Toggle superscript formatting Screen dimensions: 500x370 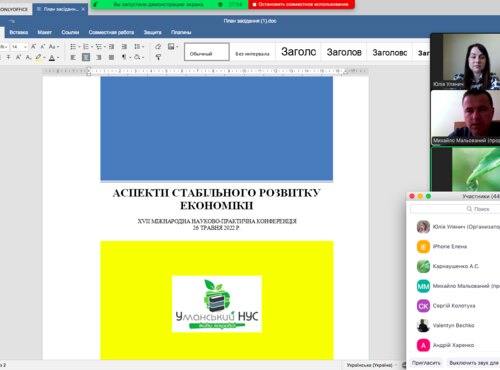coord(18,57)
